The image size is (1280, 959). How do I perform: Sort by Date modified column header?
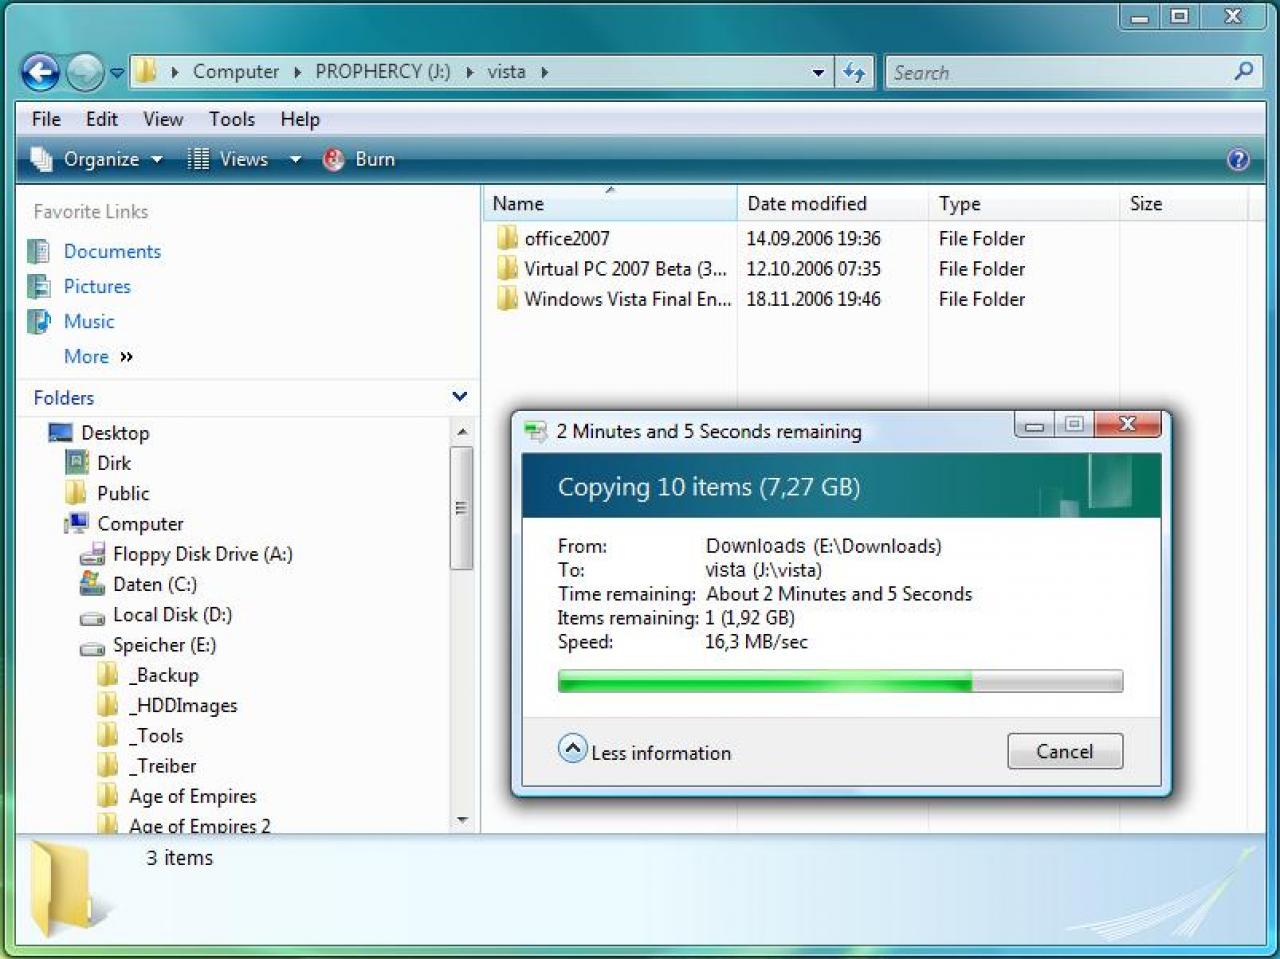point(833,204)
